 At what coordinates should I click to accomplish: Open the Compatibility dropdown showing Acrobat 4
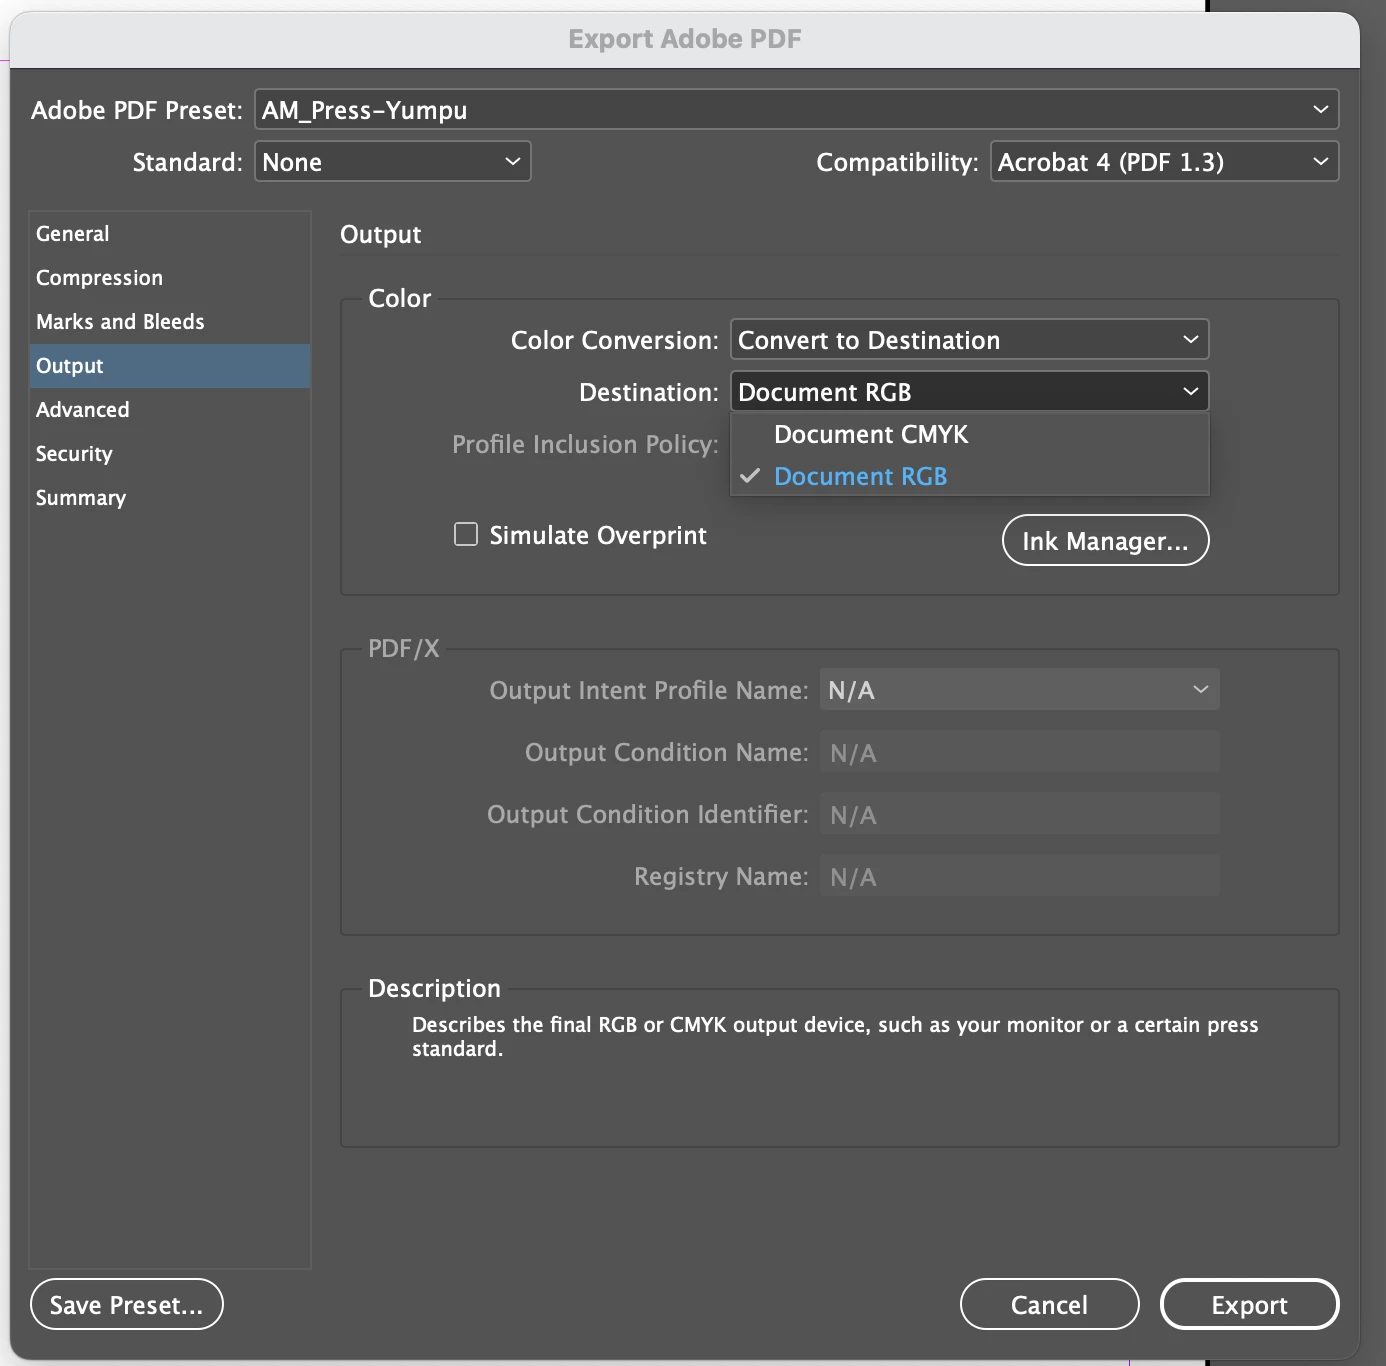click(x=1164, y=162)
